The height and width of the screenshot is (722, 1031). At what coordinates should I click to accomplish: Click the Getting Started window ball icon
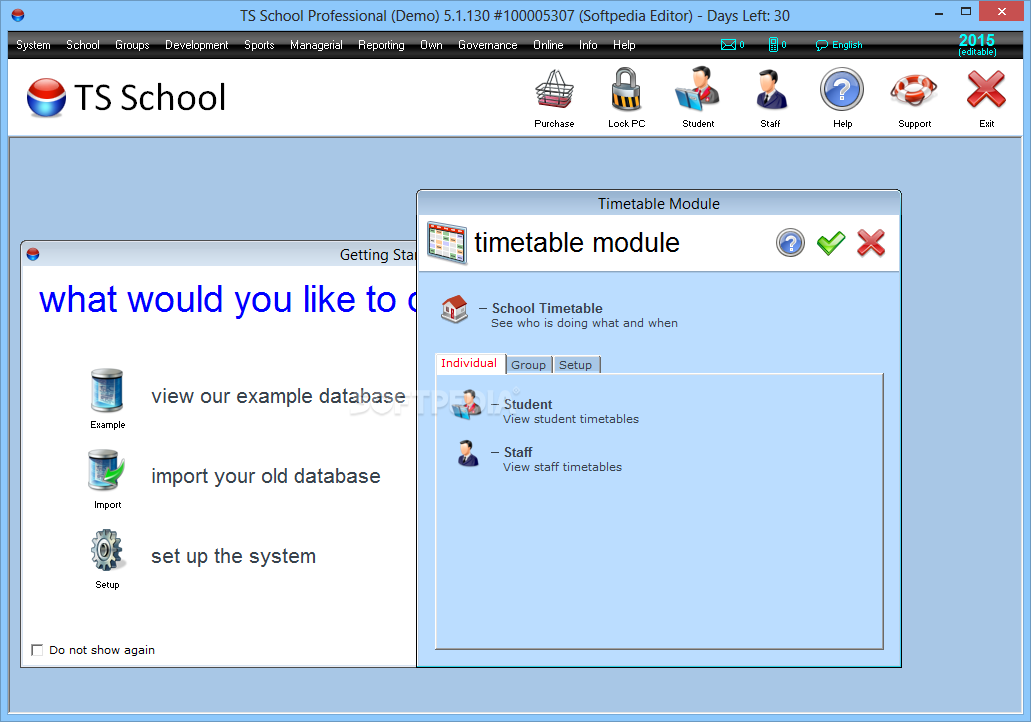[x=33, y=254]
